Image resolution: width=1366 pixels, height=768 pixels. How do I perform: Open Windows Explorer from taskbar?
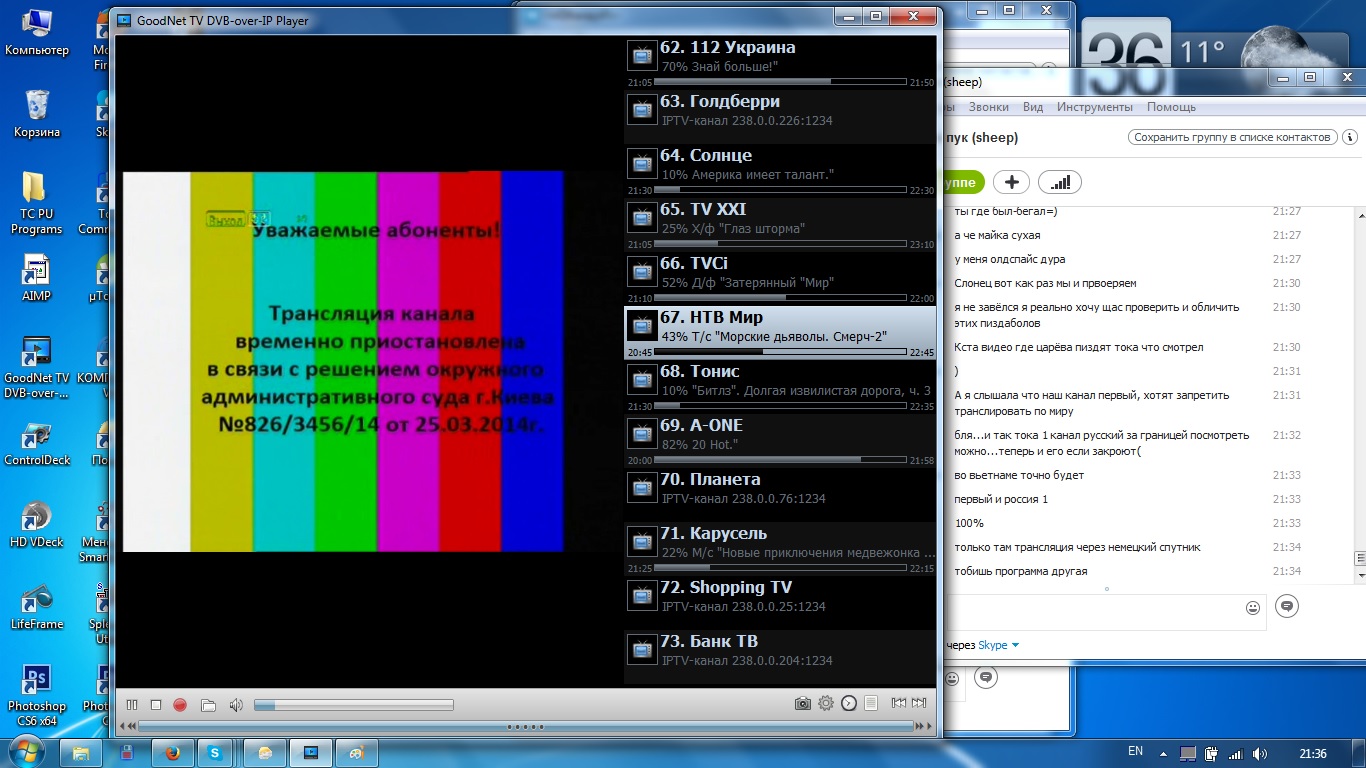coord(81,752)
